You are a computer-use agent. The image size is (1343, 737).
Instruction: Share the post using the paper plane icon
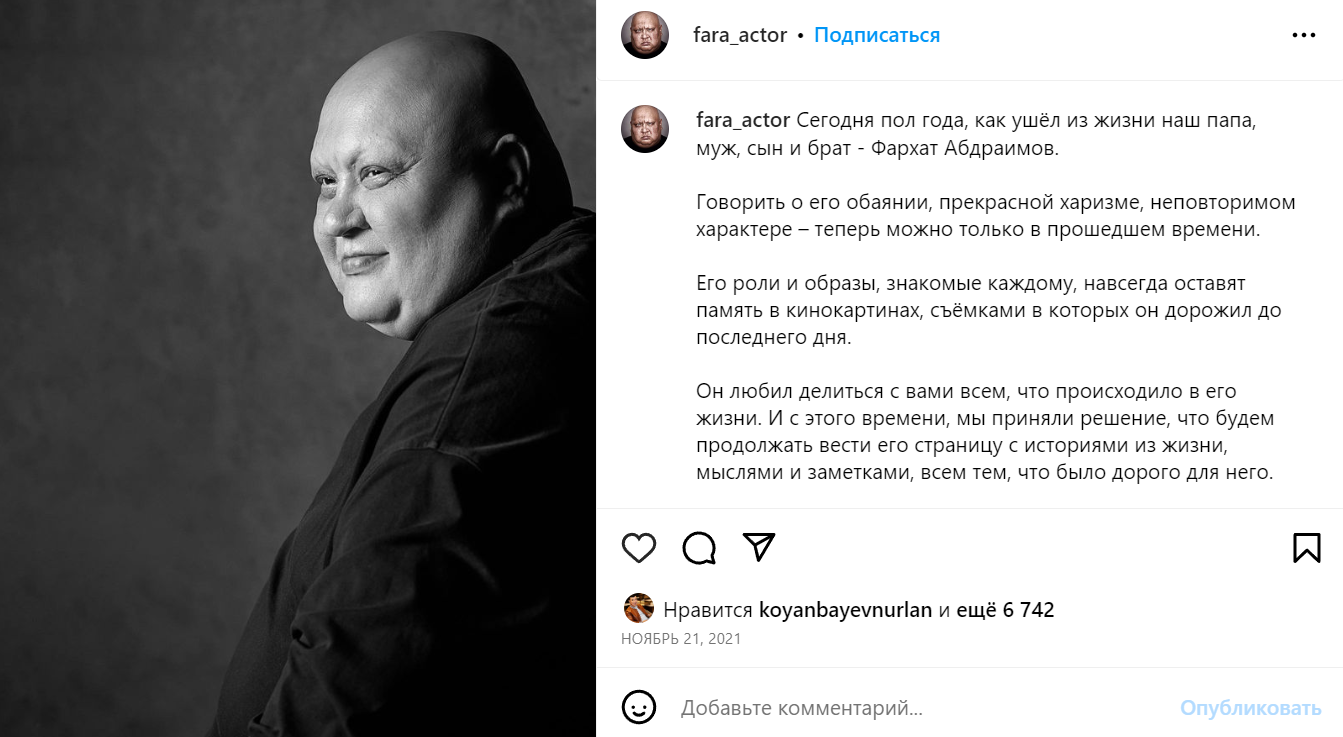(759, 547)
